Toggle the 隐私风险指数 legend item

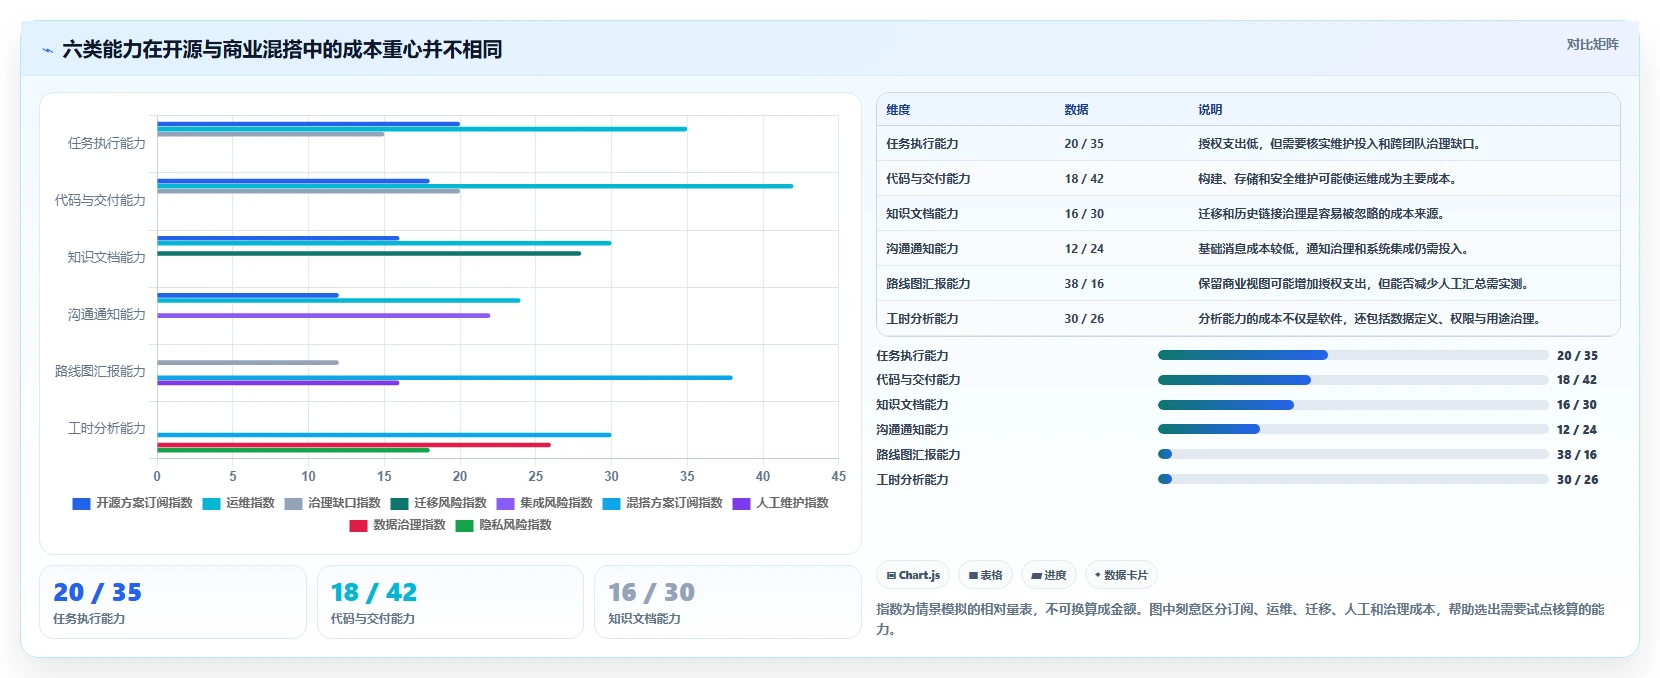coord(504,525)
